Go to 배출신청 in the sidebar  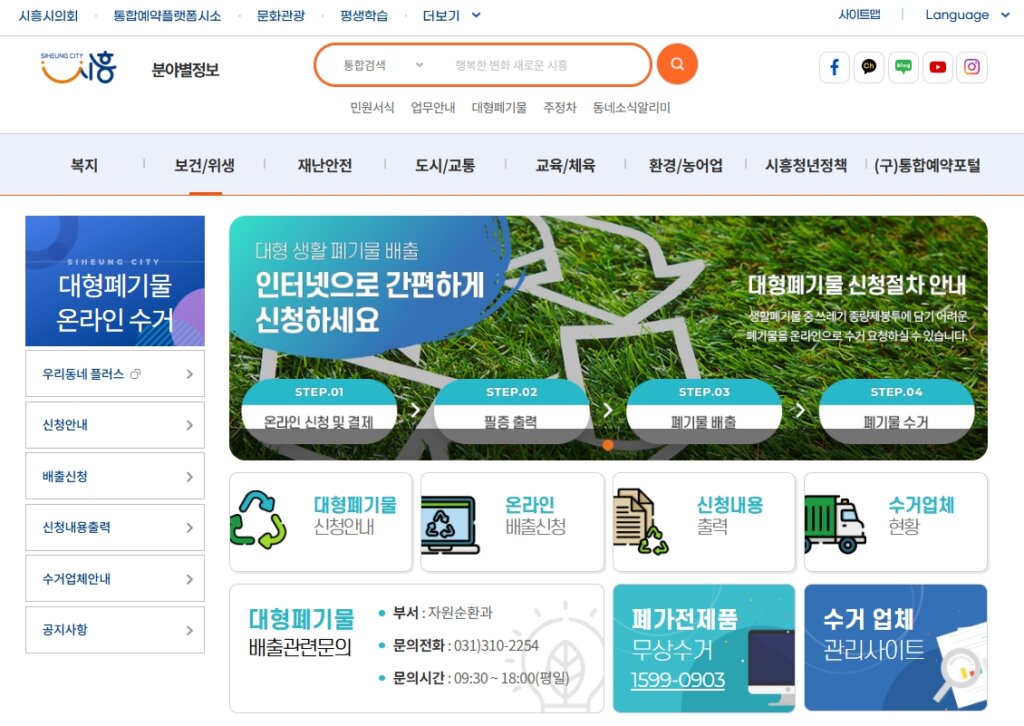click(114, 476)
